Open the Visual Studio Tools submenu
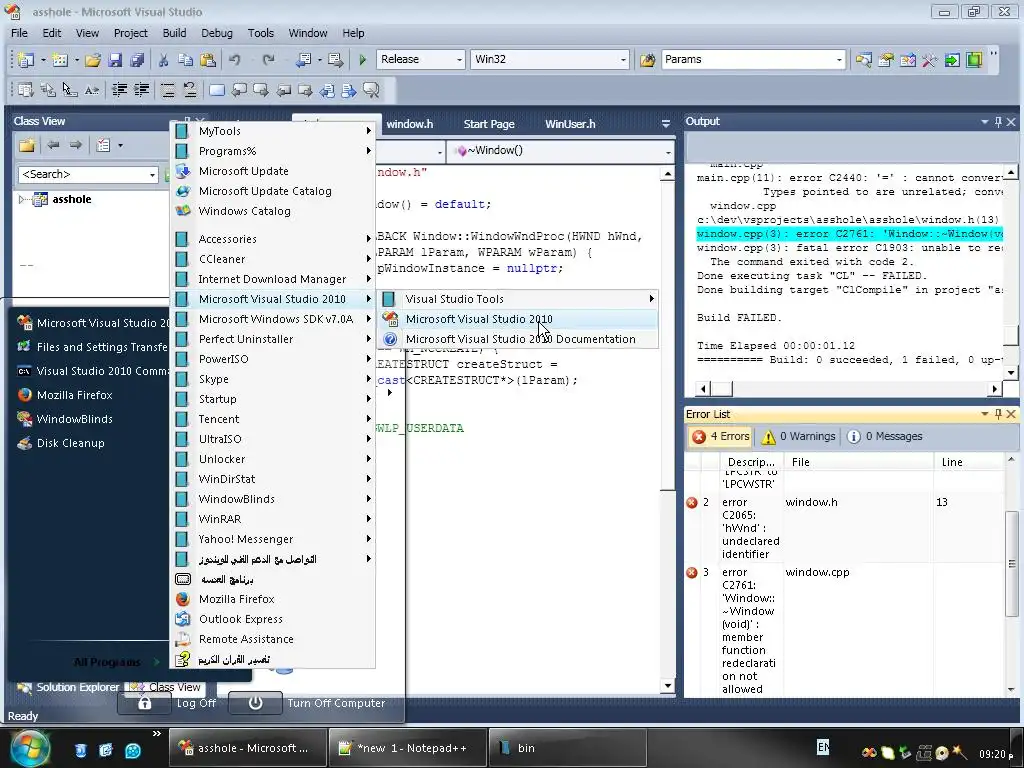1024x768 pixels. click(x=519, y=299)
